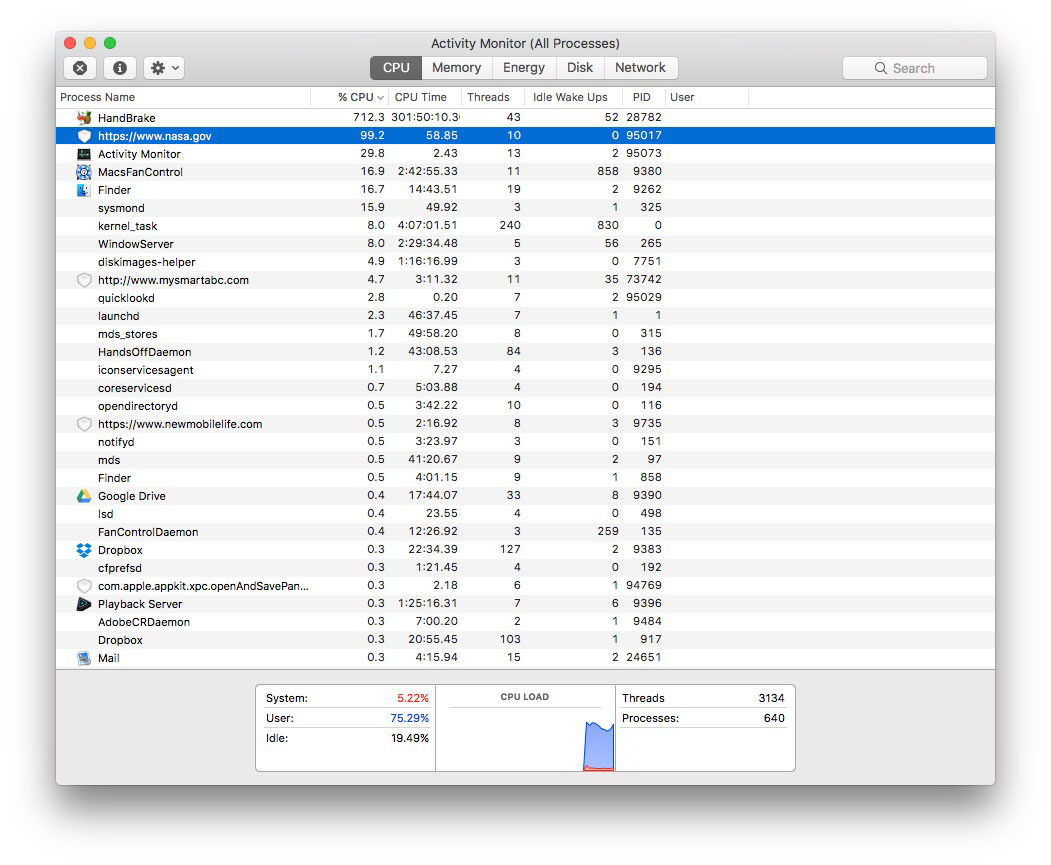1051x865 pixels.
Task: Select the cfprefsd process row
Action: coord(525,568)
